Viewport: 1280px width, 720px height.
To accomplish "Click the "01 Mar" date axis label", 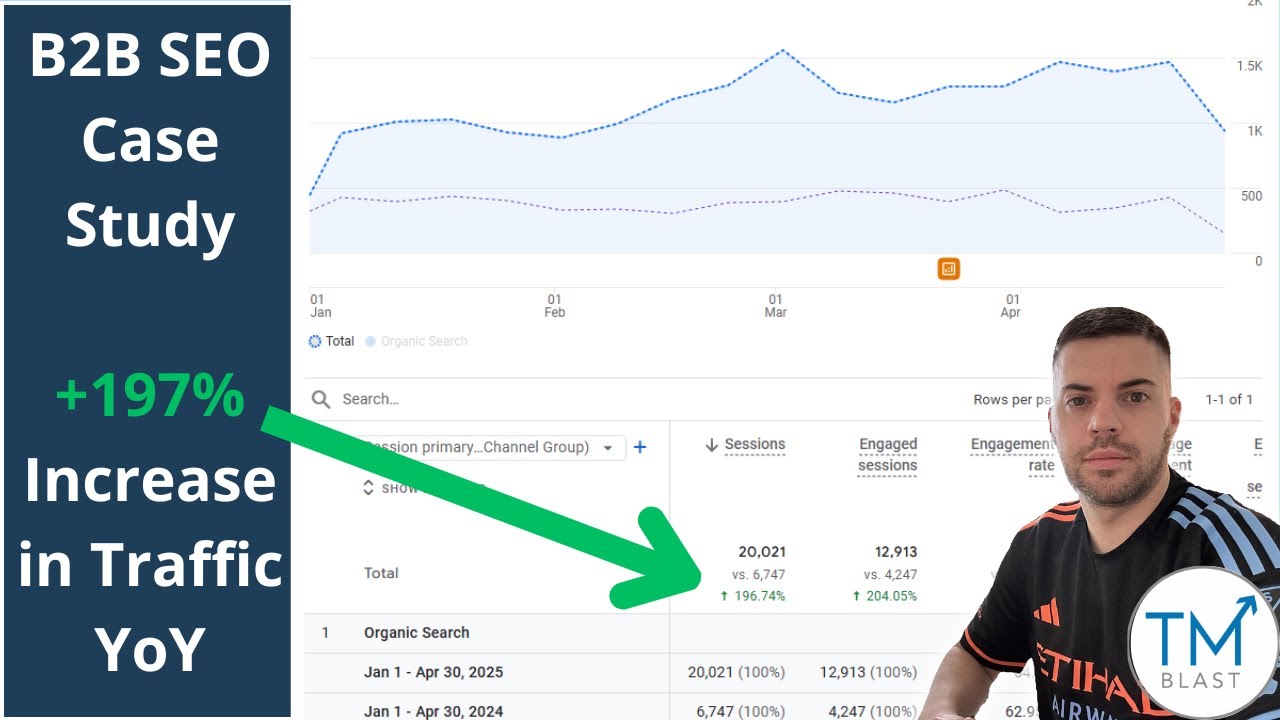I will 775,306.
